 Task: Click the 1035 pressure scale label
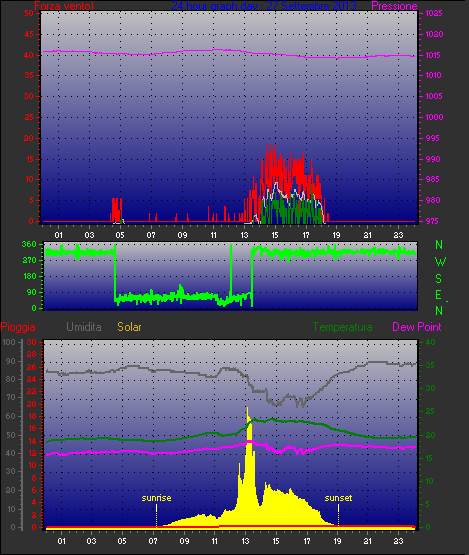(x=434, y=13)
